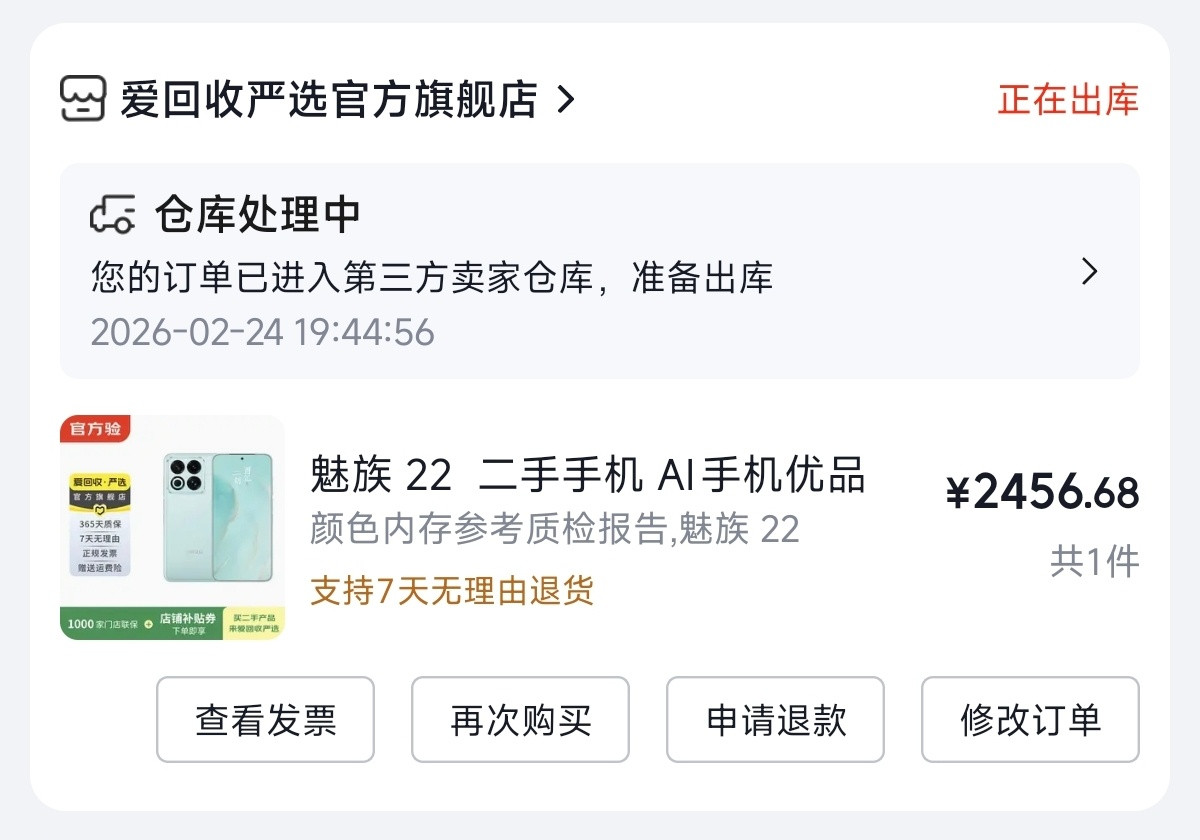The width and height of the screenshot is (1200, 840).
Task: Click the 顺回收·严选 official store badge
Action: tap(100, 487)
